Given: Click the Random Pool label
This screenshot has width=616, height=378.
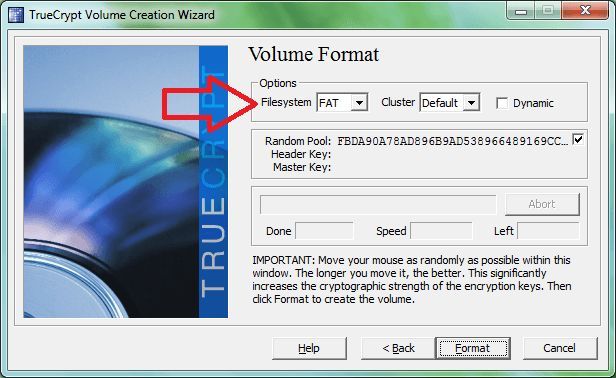Looking at the screenshot, I should coord(298,141).
